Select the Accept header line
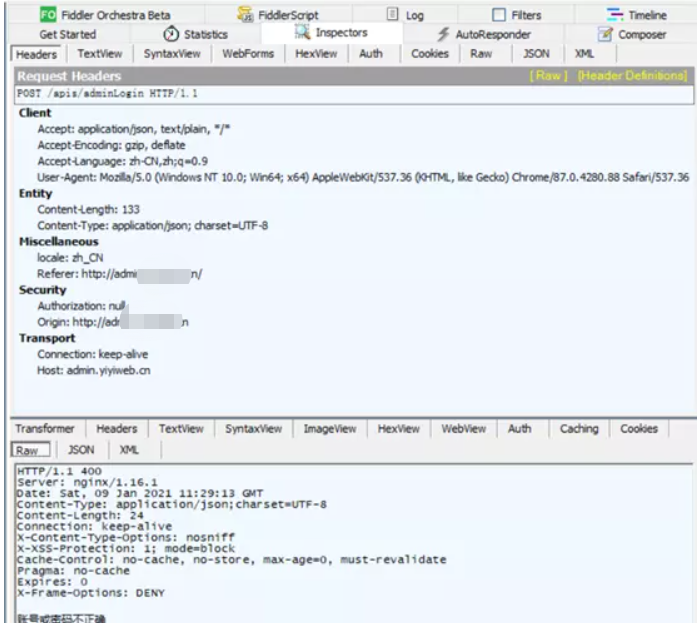700x623 pixels. pyautogui.click(x=133, y=129)
